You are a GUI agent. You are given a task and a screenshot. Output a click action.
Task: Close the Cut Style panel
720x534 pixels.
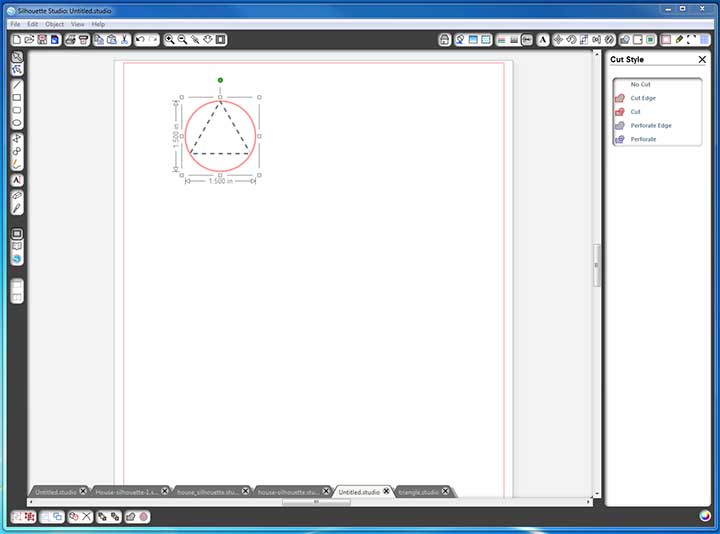tap(702, 59)
